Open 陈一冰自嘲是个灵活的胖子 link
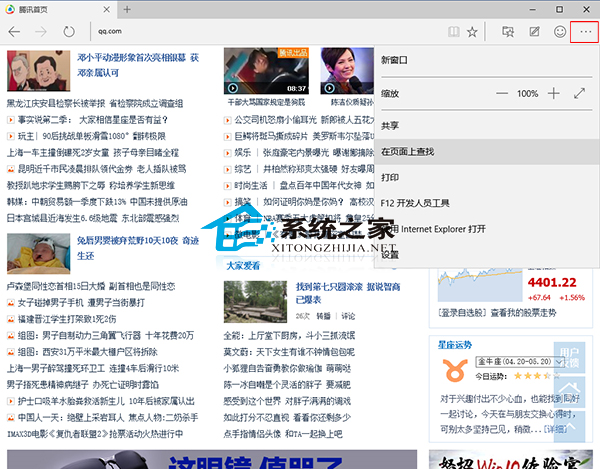 pyautogui.click(x=287, y=384)
